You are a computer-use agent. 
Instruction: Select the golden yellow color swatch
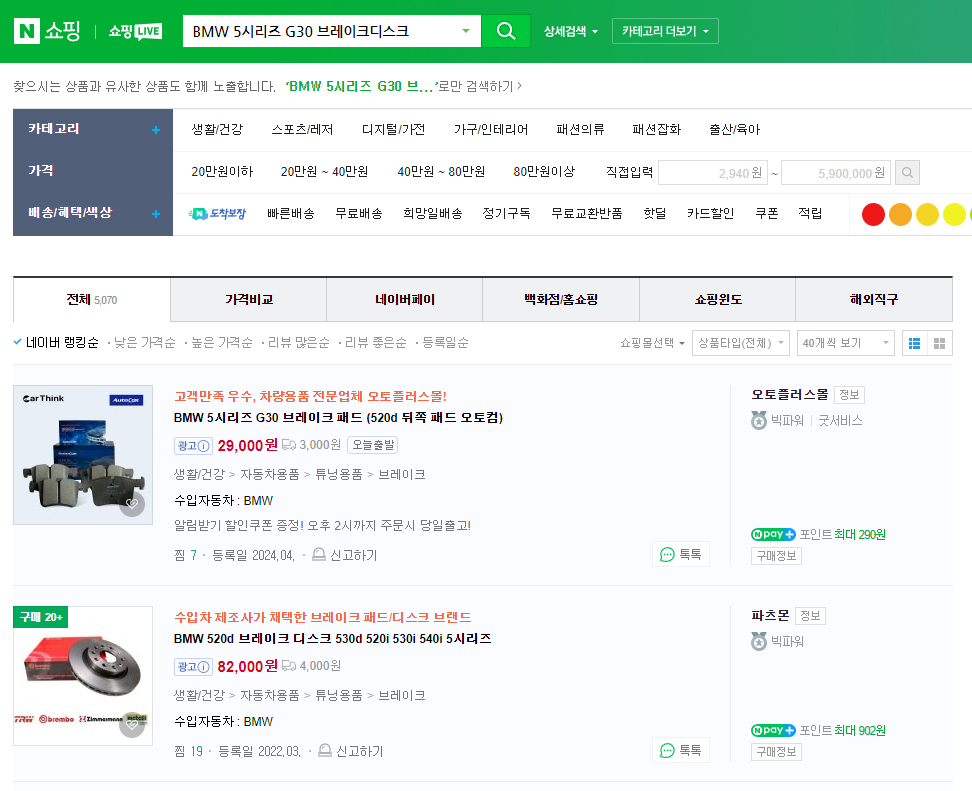(x=927, y=214)
